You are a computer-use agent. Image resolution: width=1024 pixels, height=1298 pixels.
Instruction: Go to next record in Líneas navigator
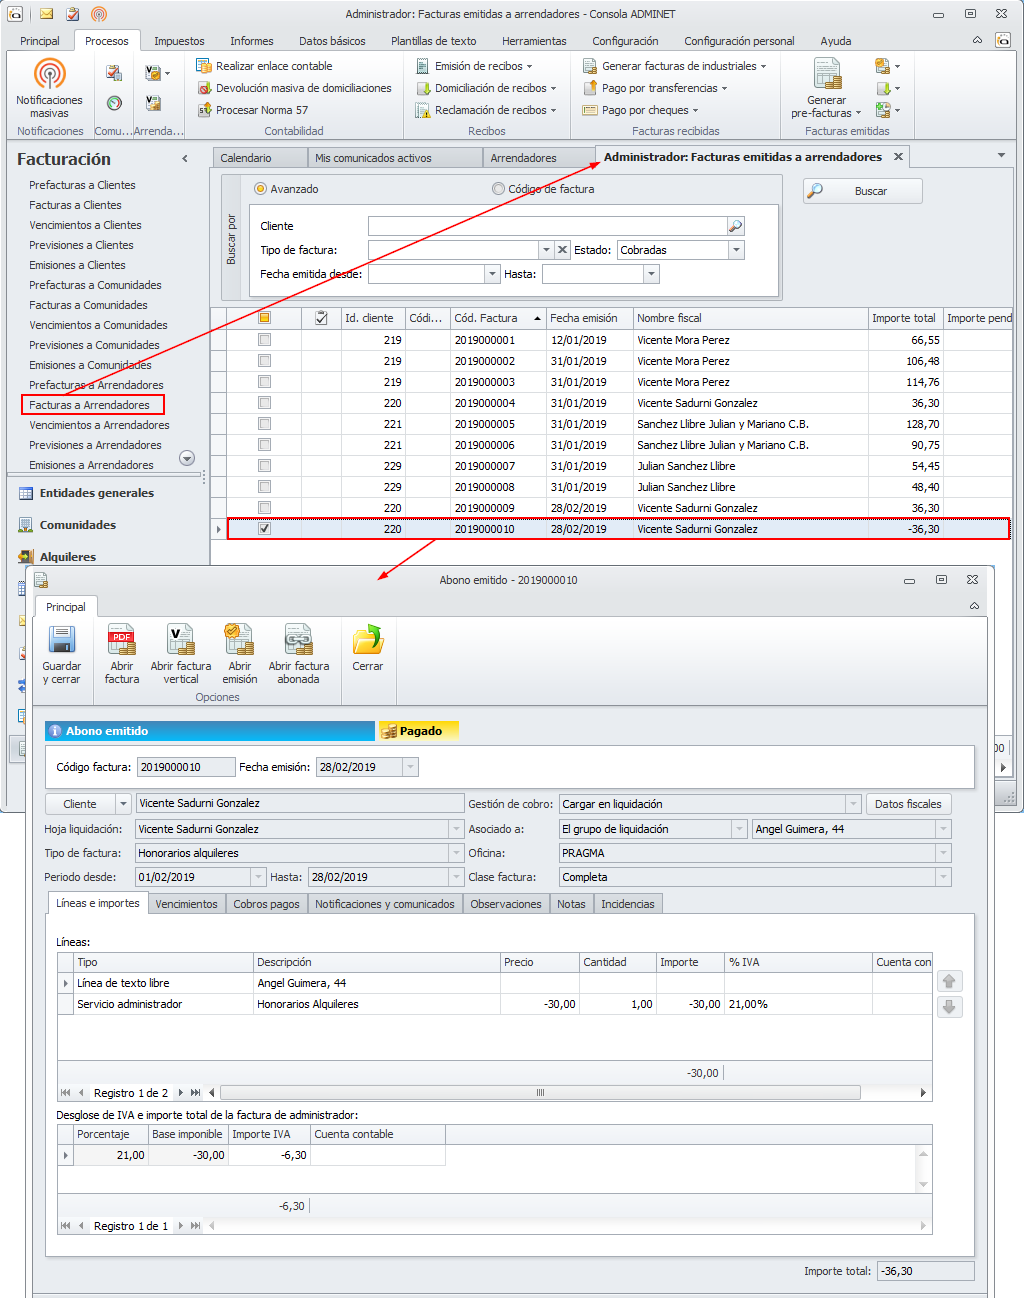click(x=181, y=1093)
